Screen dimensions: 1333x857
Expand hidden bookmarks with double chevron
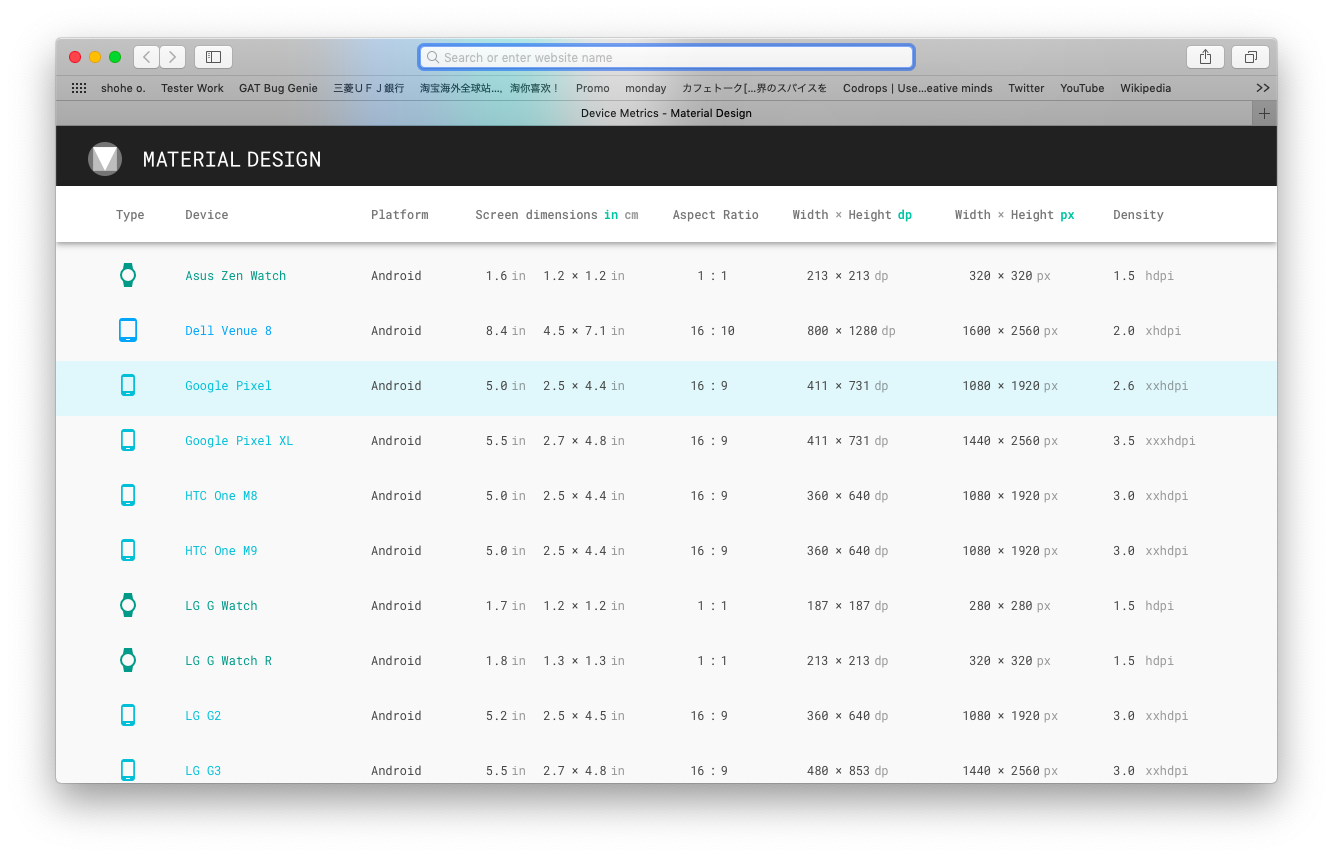click(1263, 88)
